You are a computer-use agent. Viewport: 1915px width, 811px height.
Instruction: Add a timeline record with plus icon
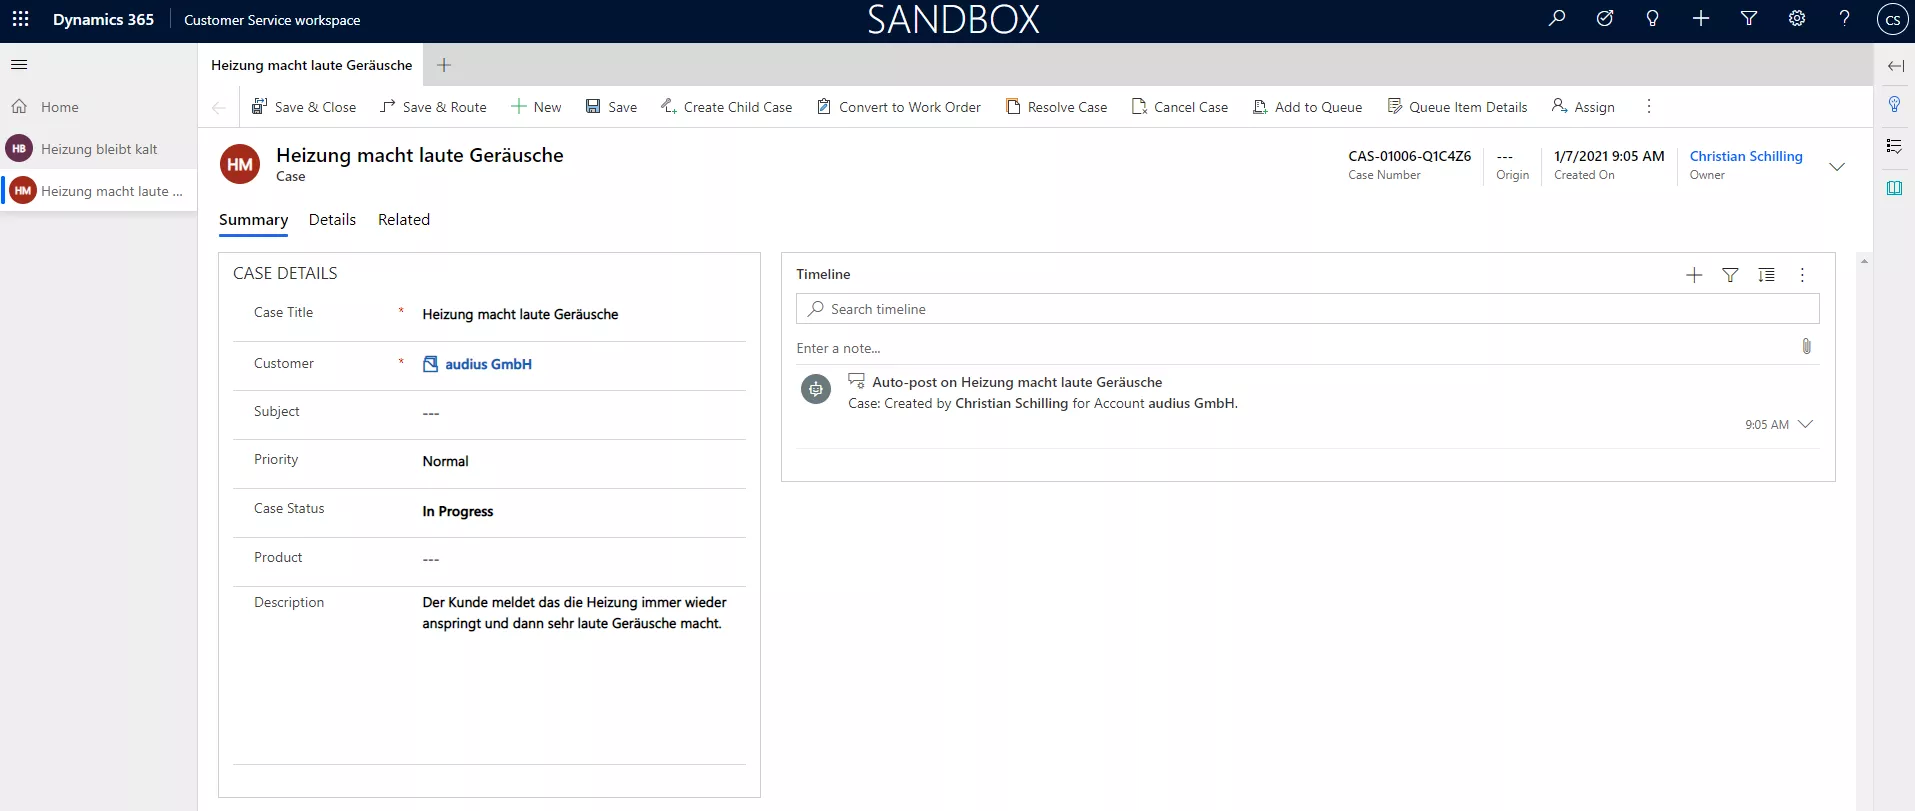click(1693, 275)
